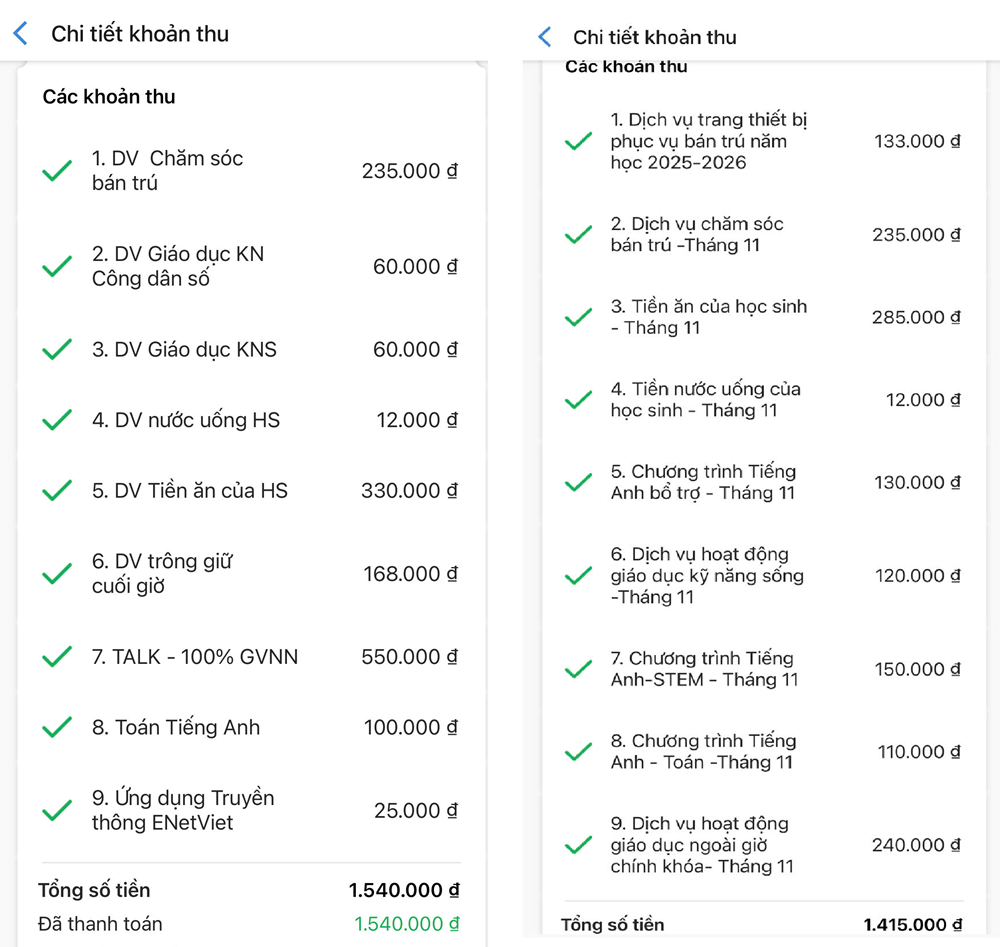Select the right Chi tiết khoản thu title

point(654,37)
